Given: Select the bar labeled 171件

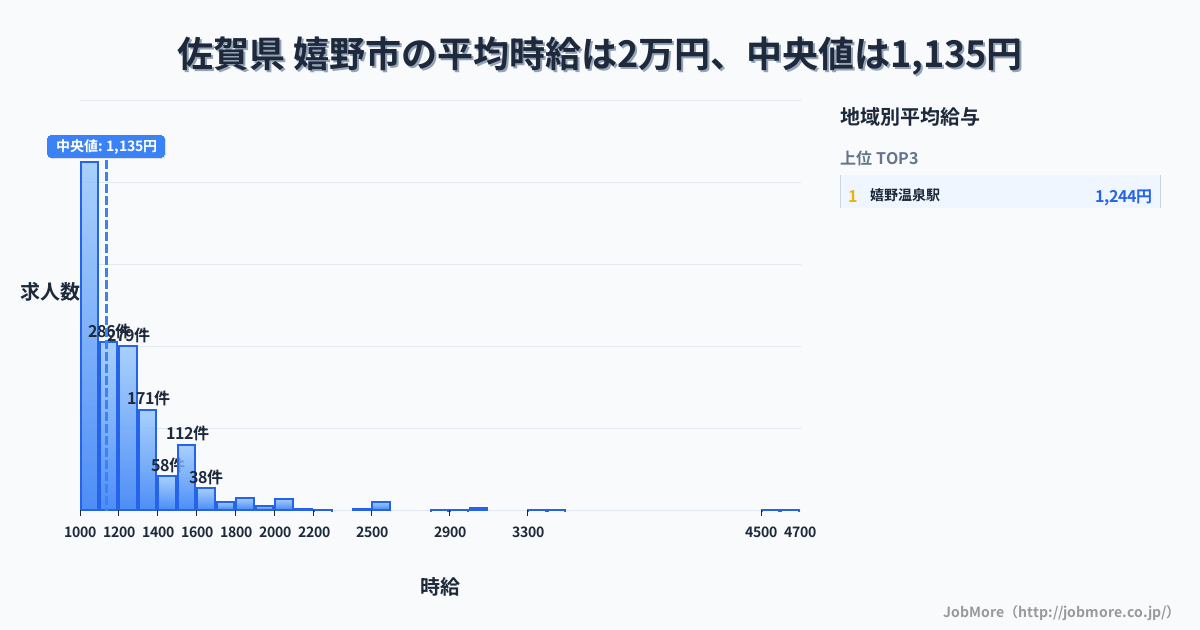Looking at the screenshot, I should coord(147,460).
